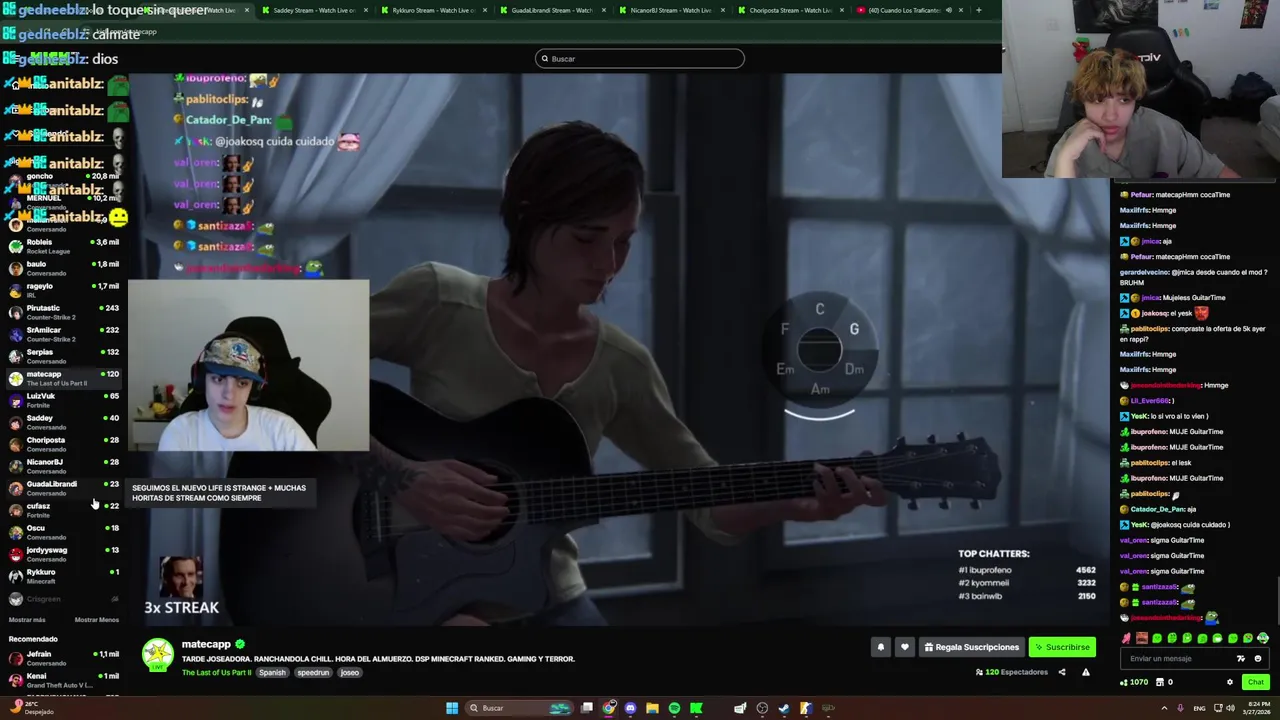Viewport: 1280px width, 720px height.
Task: Click the joseo tag
Action: click(x=349, y=673)
